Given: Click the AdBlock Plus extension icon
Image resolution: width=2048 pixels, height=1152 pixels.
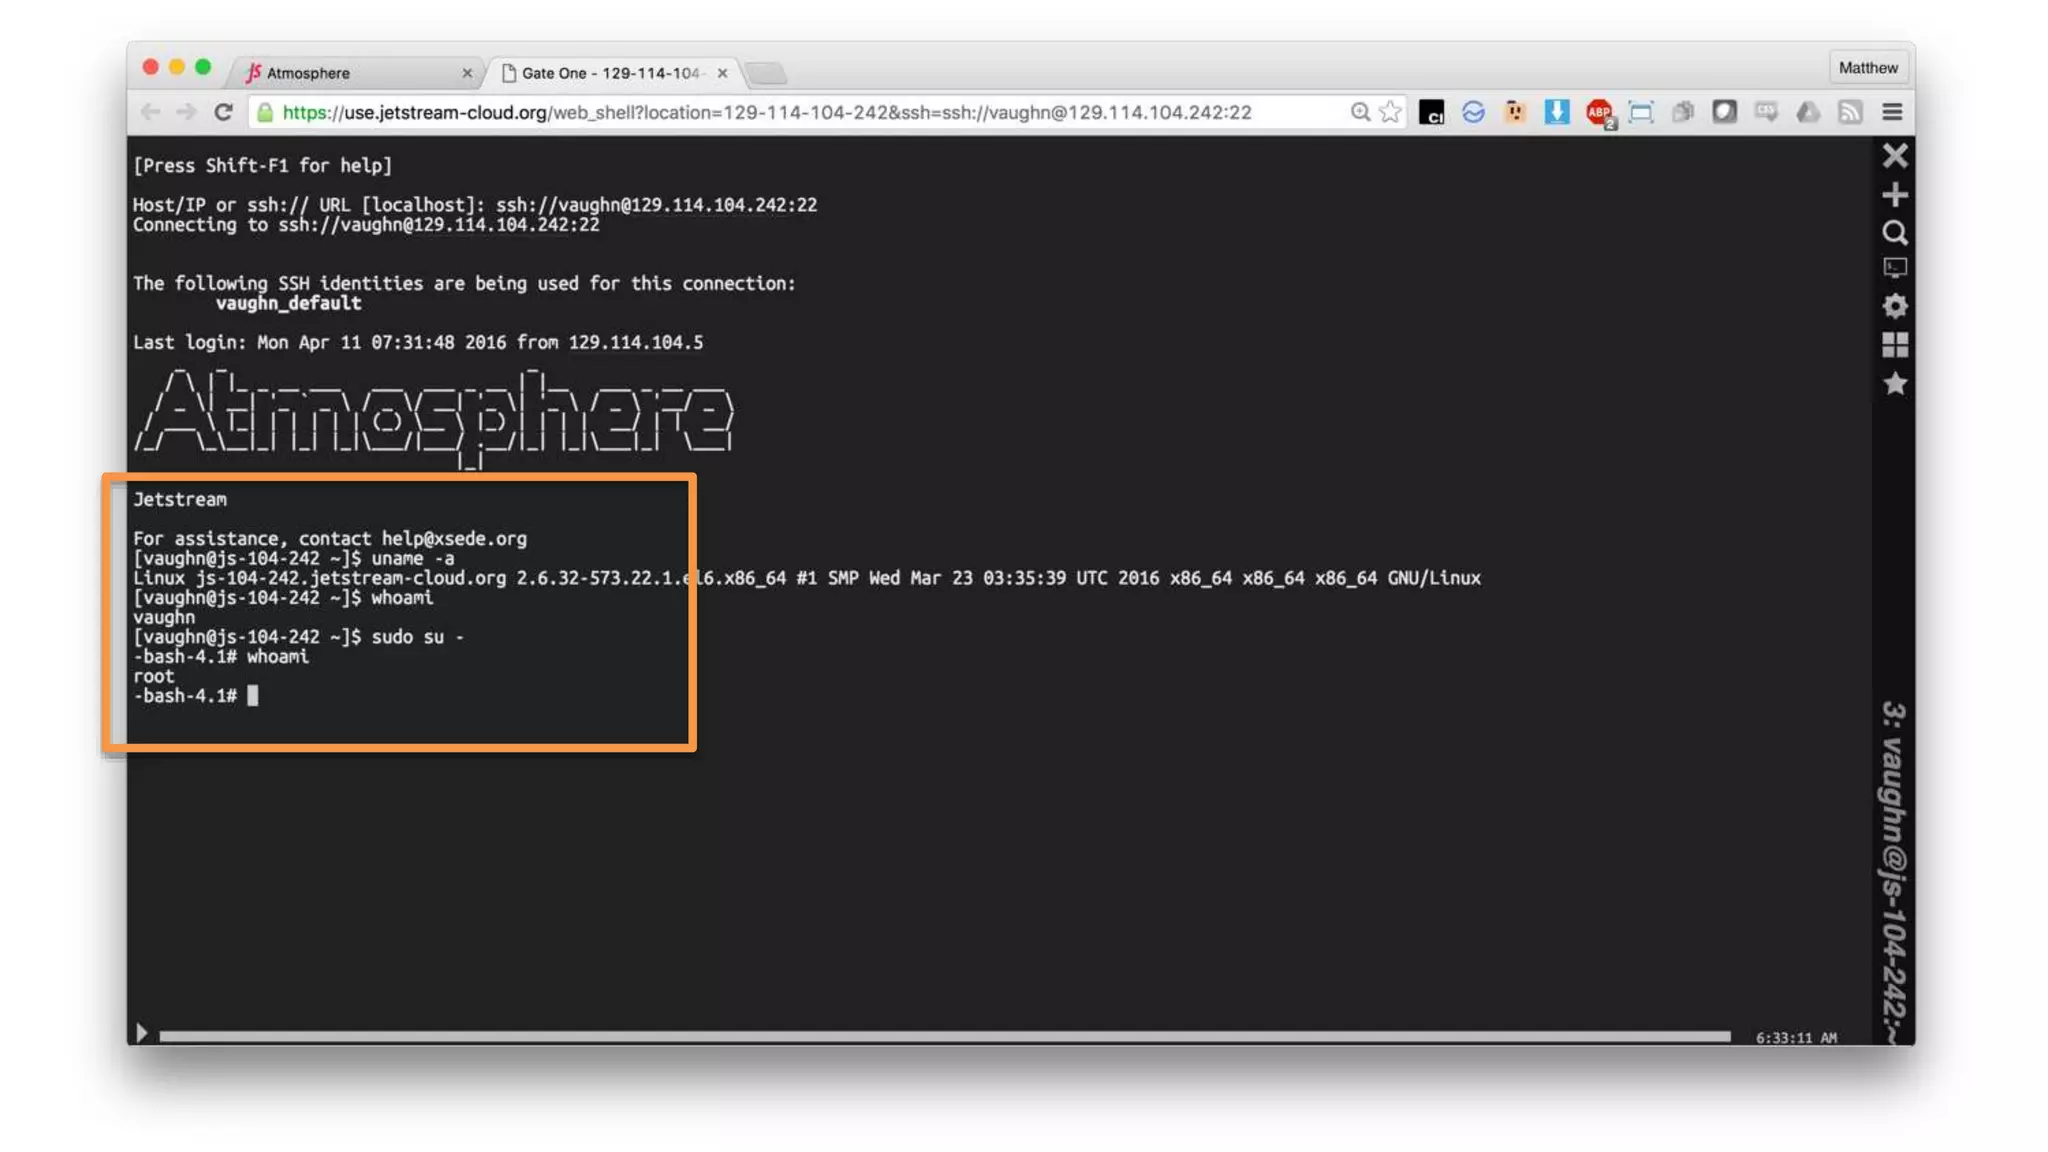Looking at the screenshot, I should point(1598,112).
